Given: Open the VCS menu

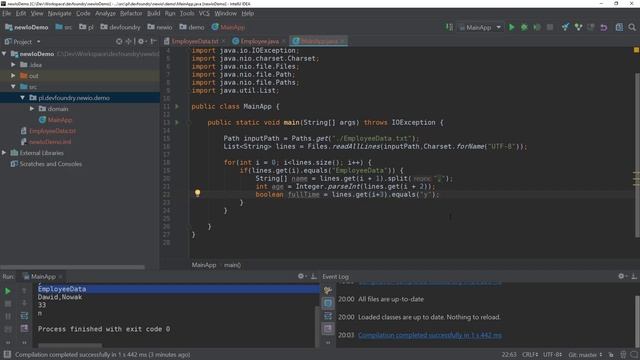Looking at the screenshot, I should 204,13.
